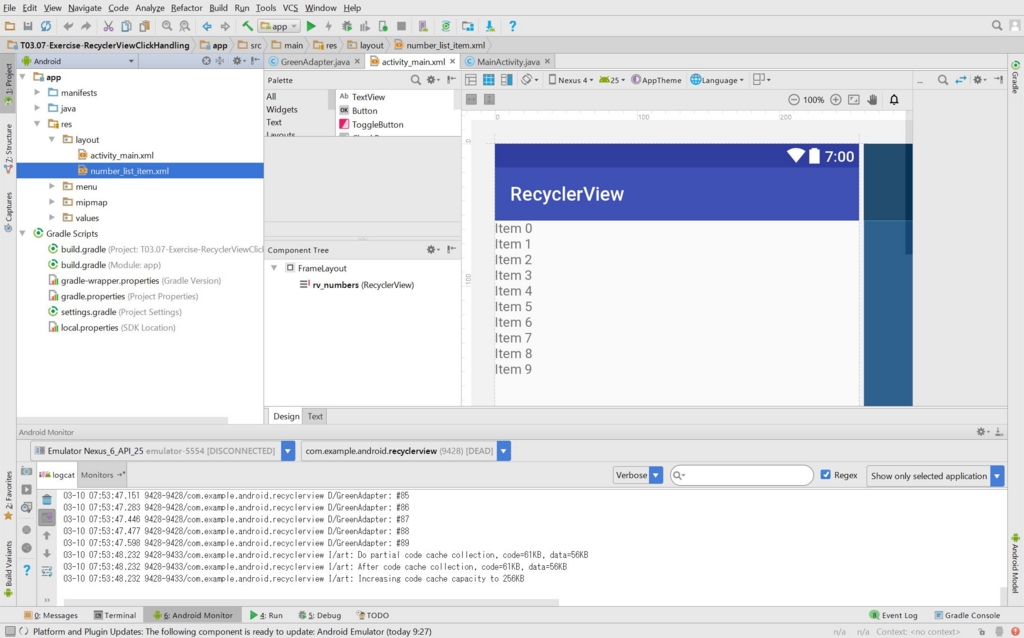Click the logcat search input field
This screenshot has width=1024, height=638.
742,475
